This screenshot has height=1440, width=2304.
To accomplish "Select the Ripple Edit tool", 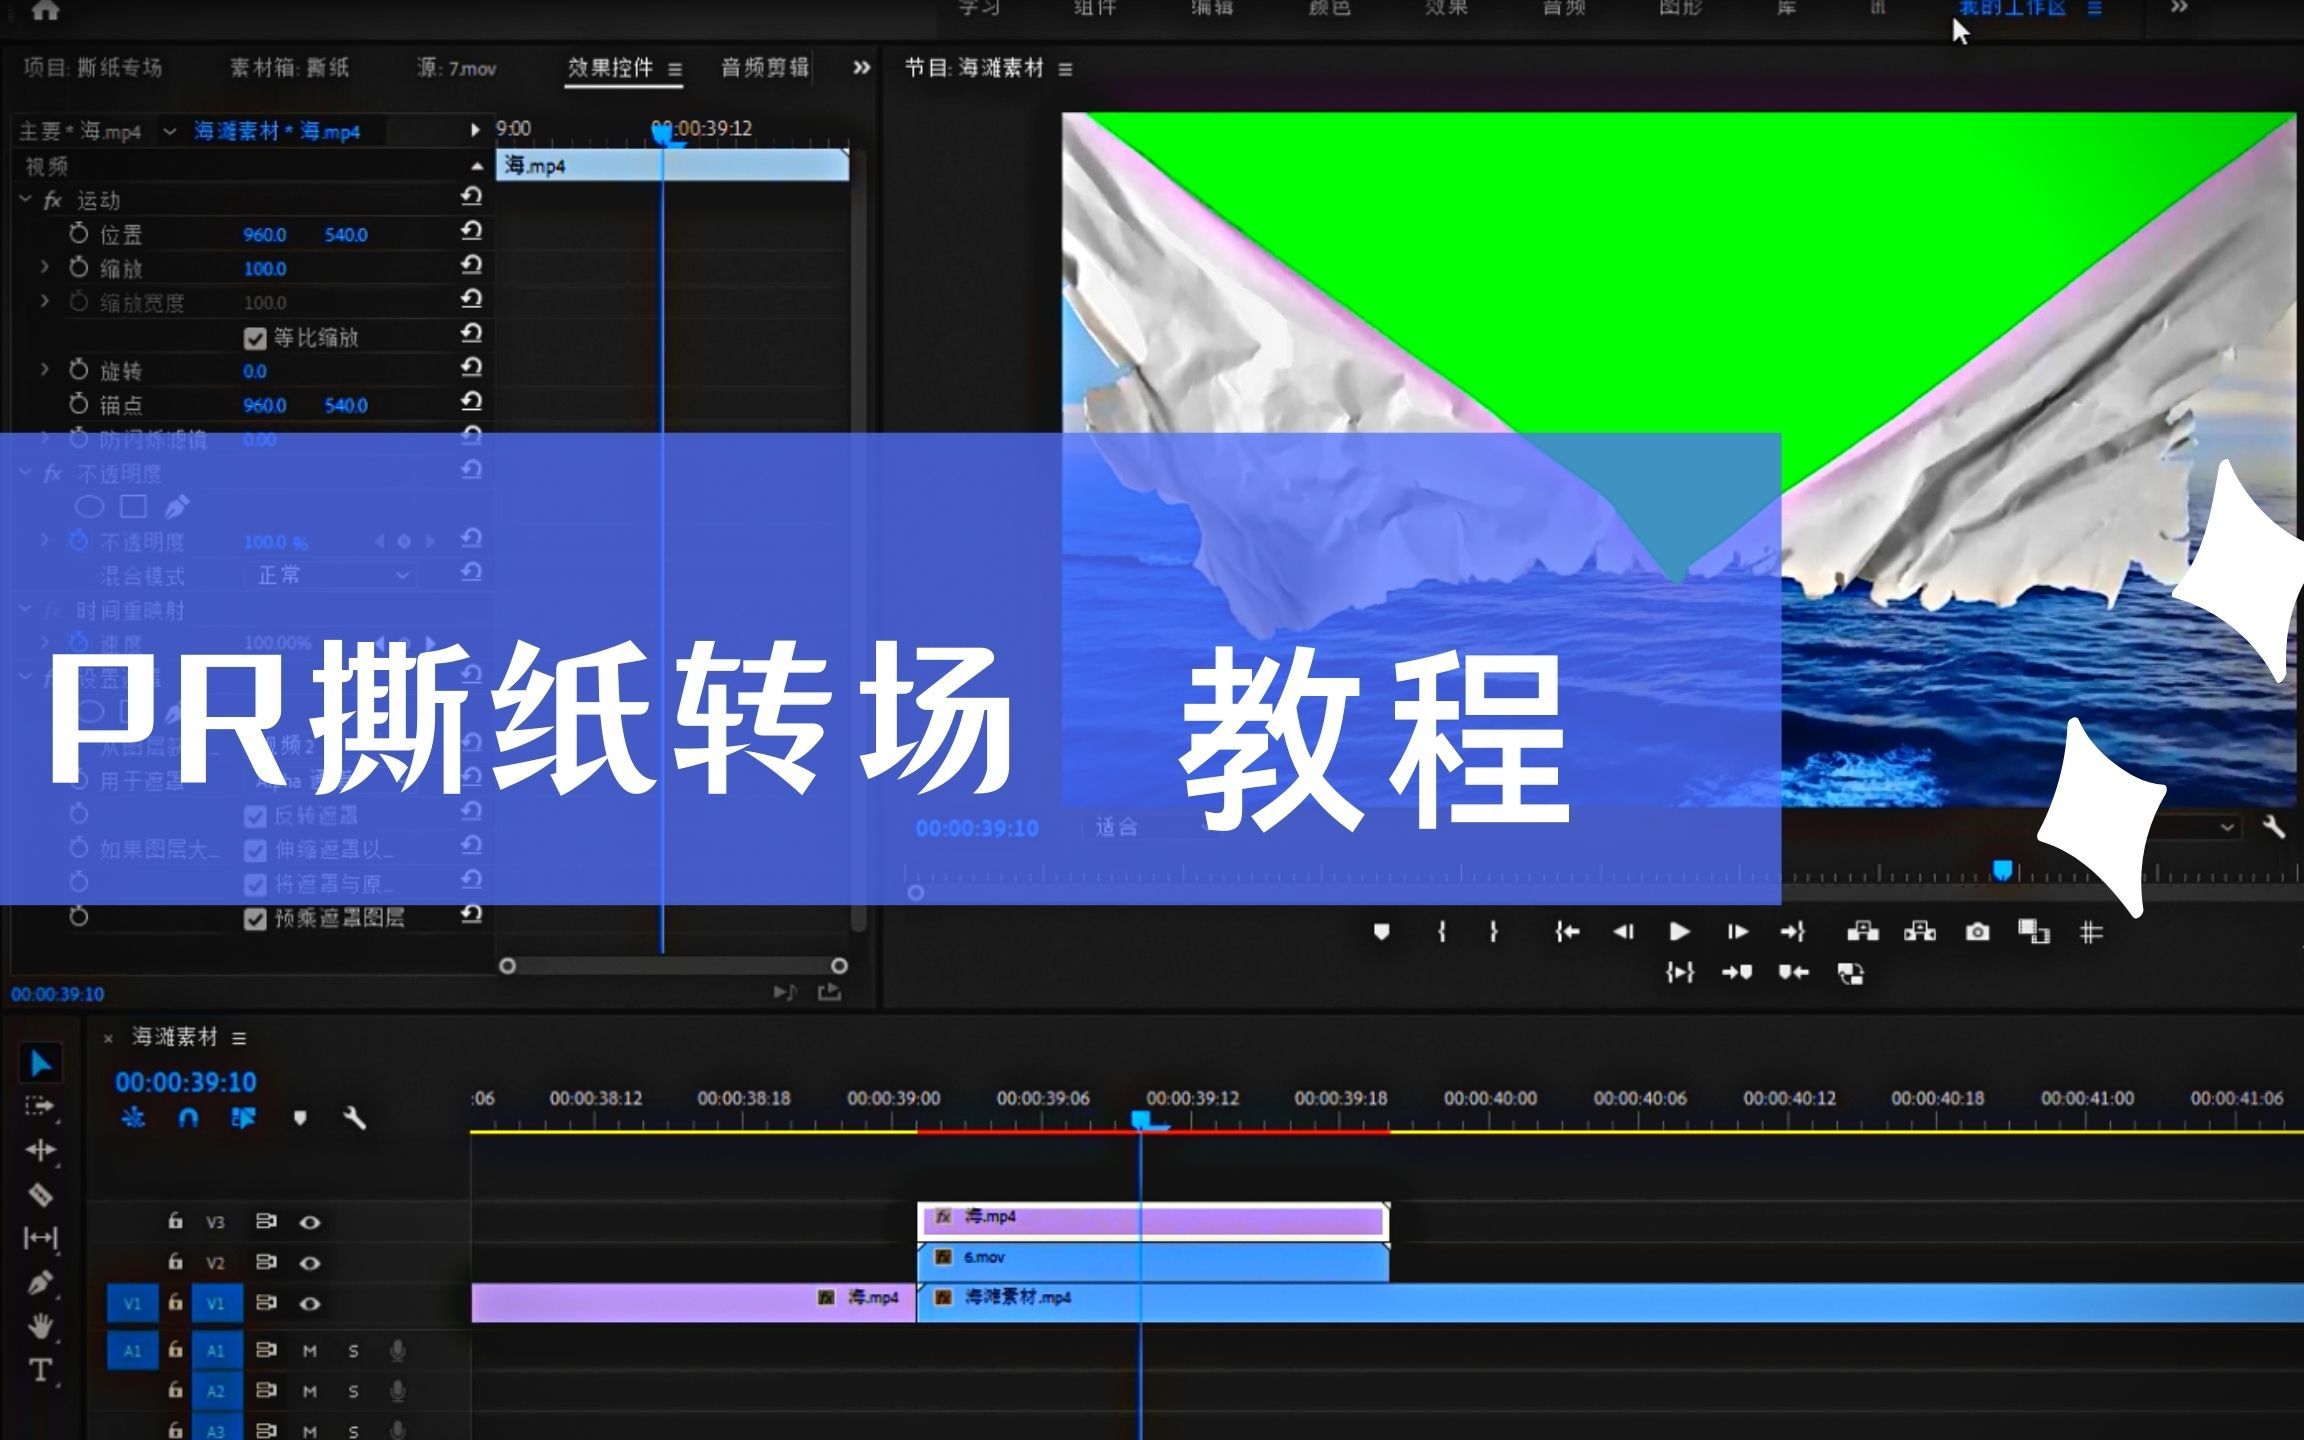I will click(x=40, y=1150).
